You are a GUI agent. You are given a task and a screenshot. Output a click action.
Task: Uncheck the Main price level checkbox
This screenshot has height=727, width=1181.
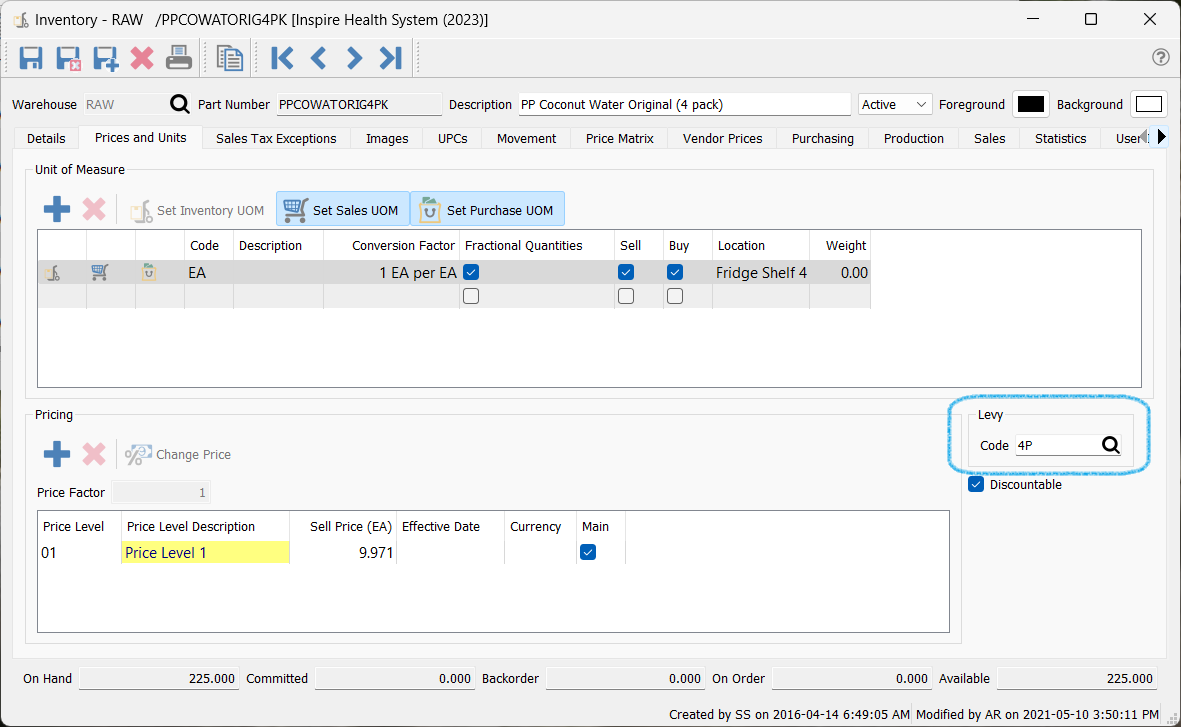point(588,552)
